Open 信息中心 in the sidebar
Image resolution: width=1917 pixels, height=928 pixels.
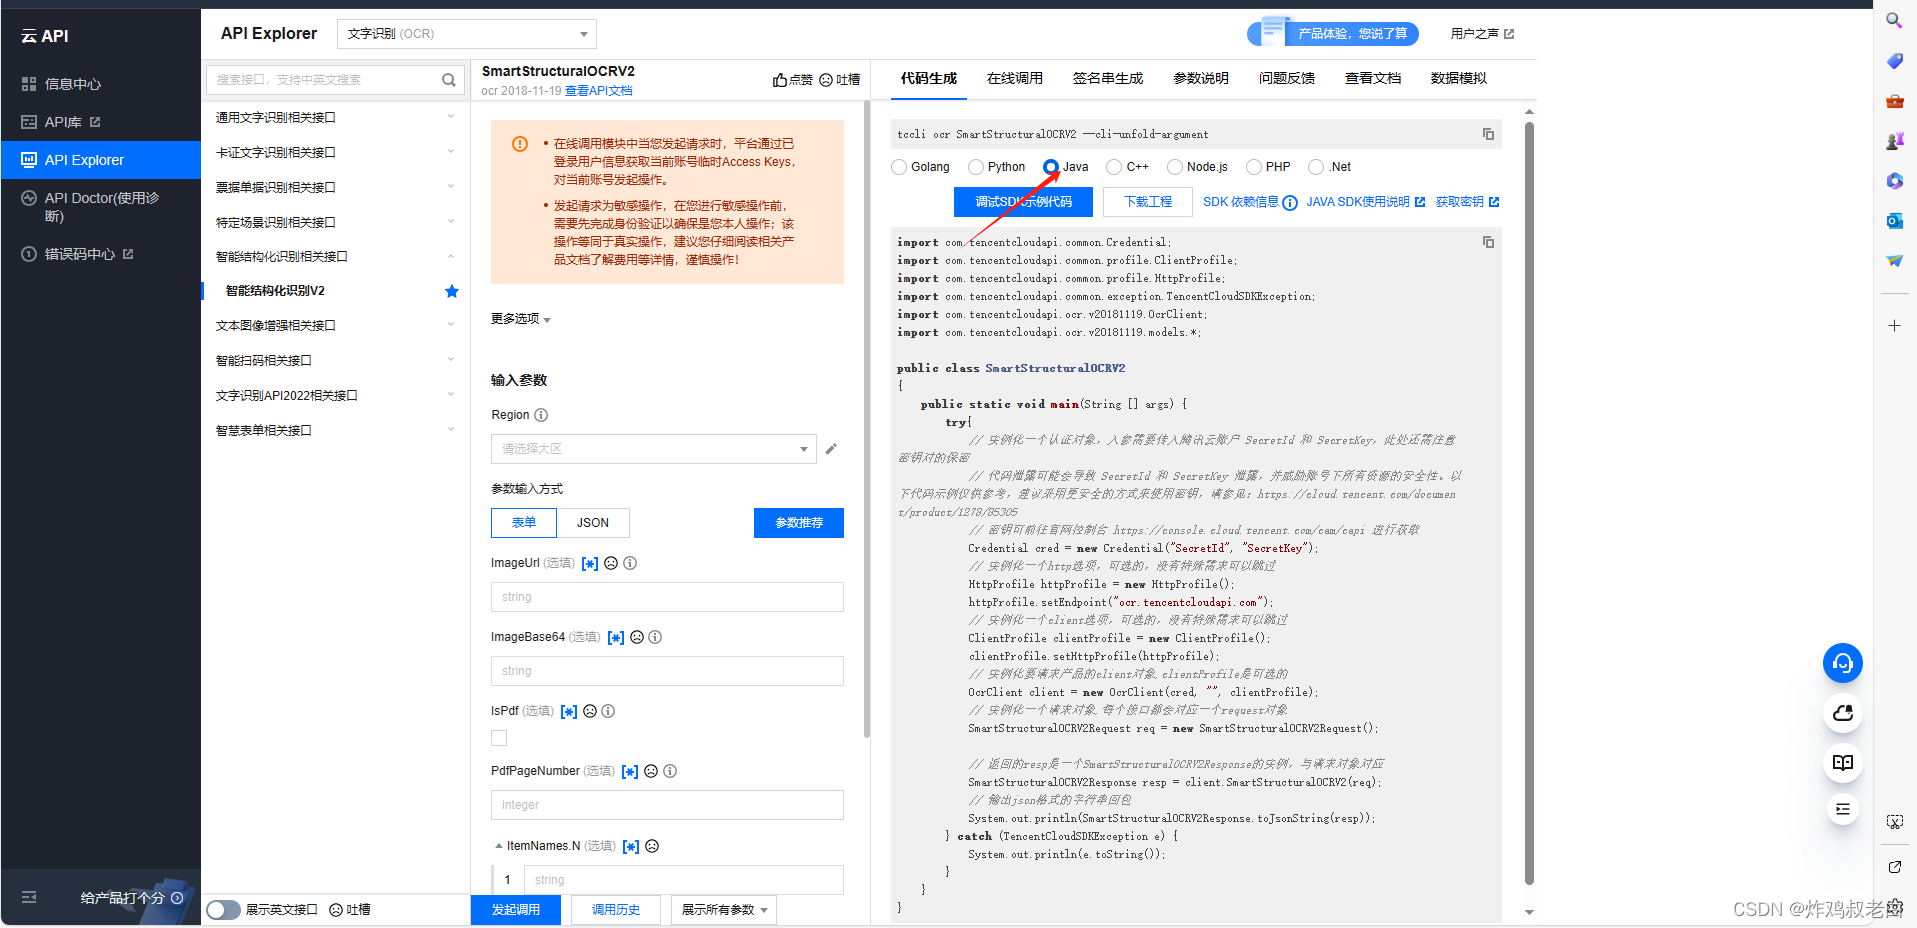click(72, 84)
